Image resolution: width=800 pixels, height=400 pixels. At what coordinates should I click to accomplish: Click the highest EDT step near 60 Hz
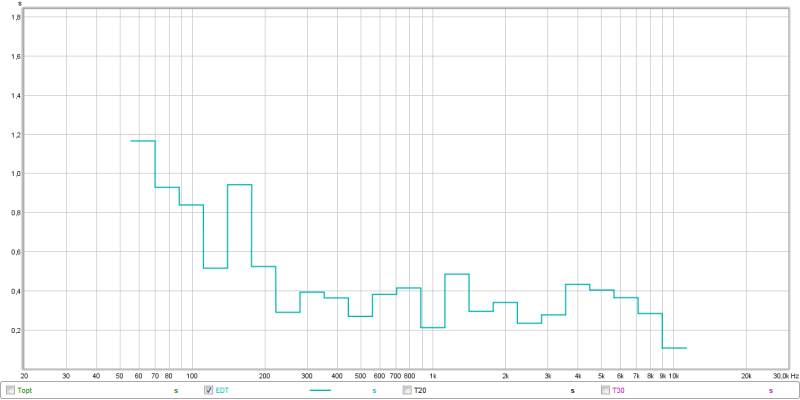point(143,141)
